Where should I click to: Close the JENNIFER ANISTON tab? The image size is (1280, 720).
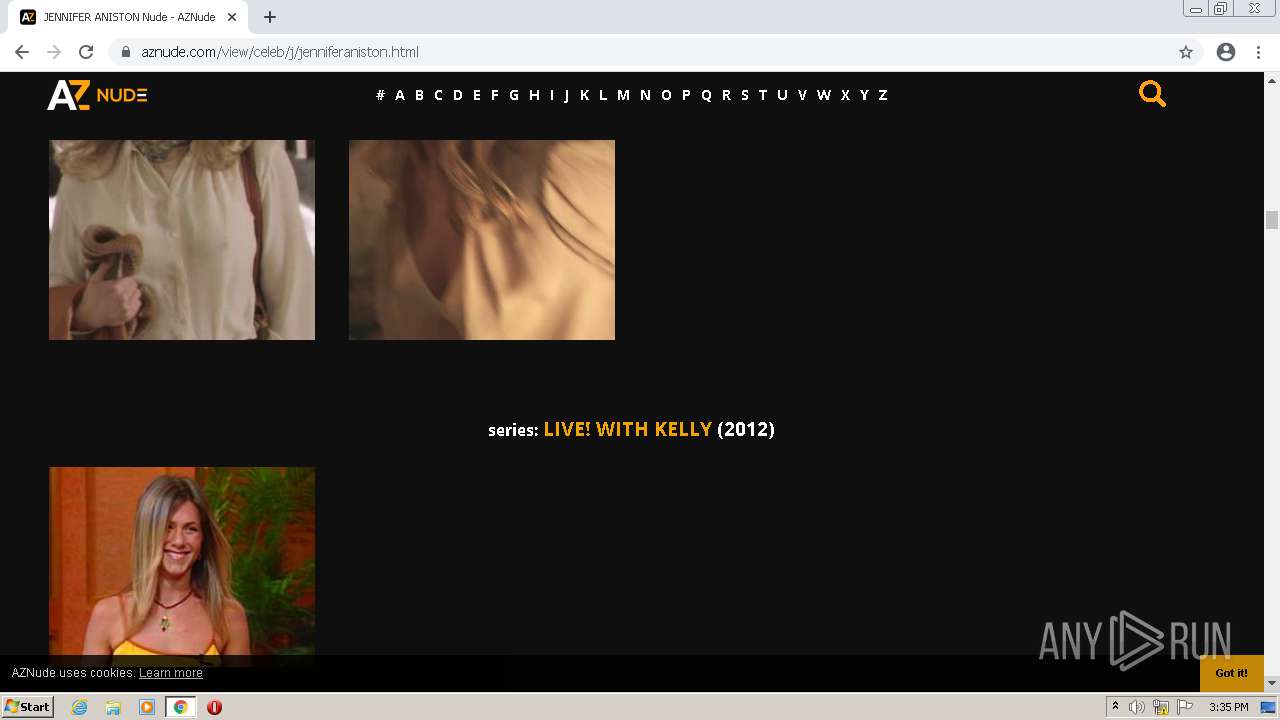pyautogui.click(x=232, y=17)
